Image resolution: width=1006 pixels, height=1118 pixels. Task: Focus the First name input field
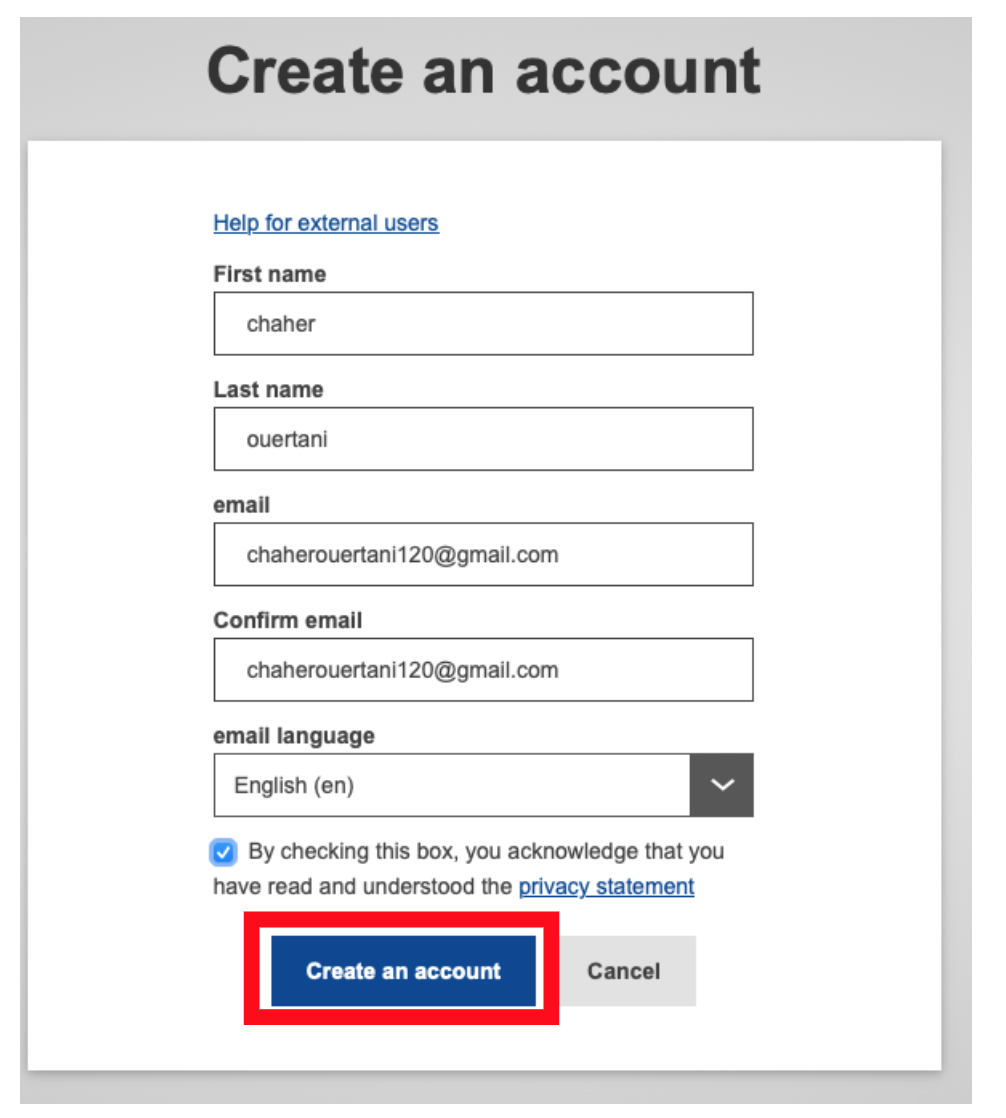(x=483, y=324)
